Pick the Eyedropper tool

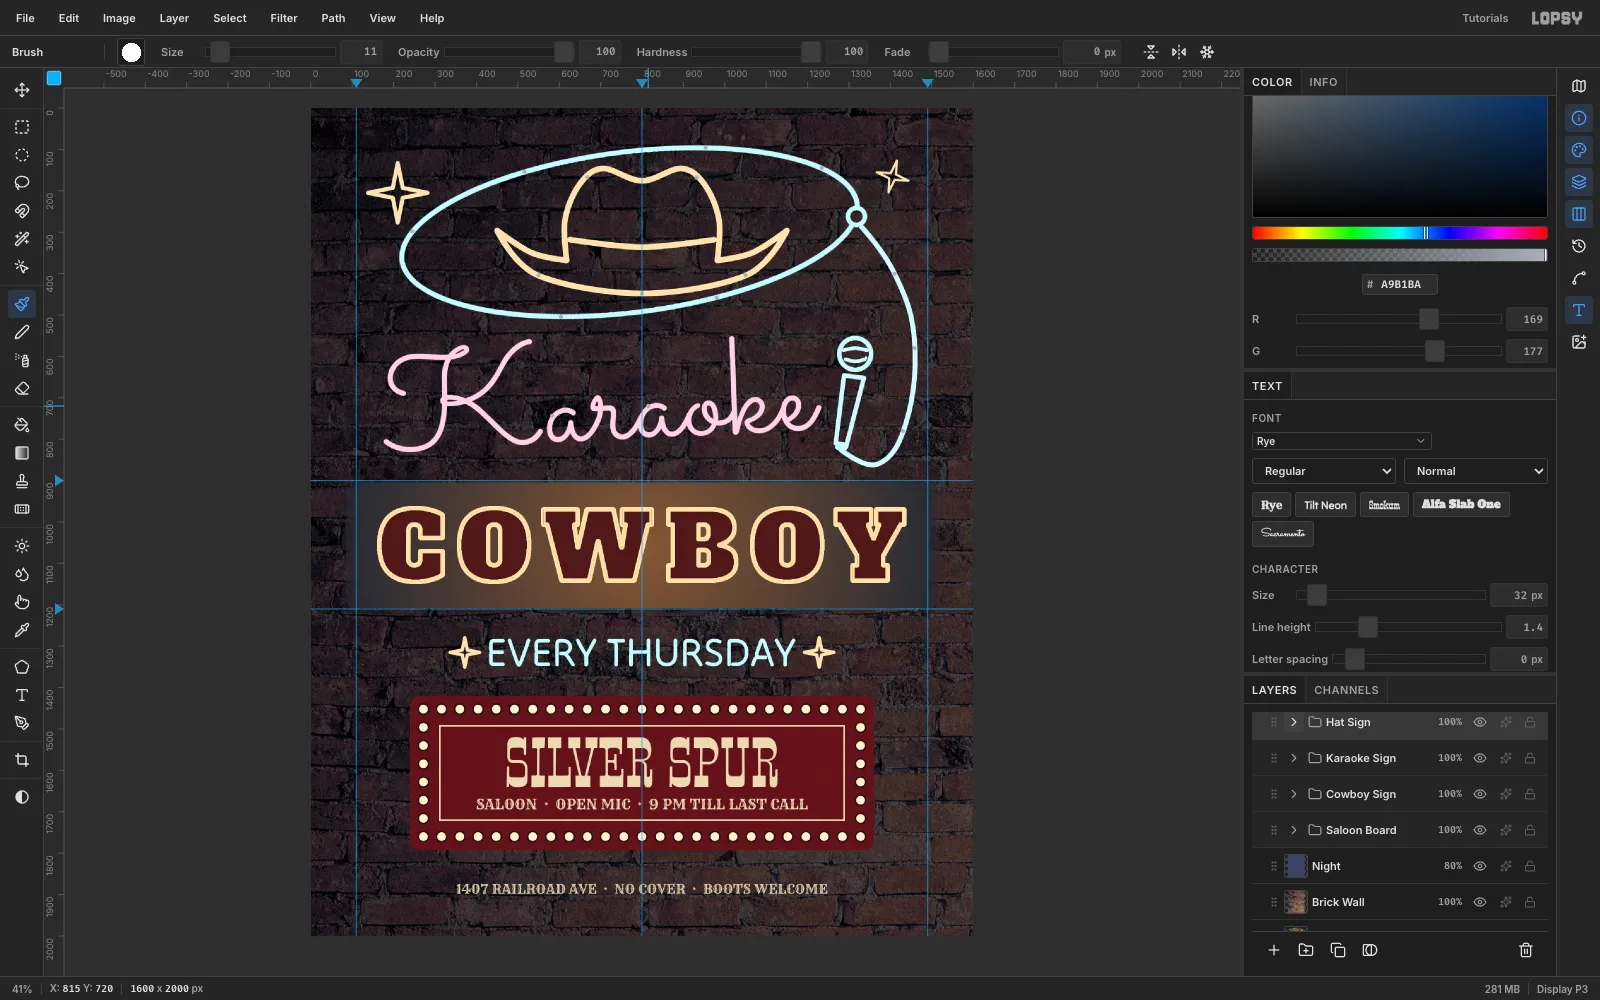tap(22, 630)
